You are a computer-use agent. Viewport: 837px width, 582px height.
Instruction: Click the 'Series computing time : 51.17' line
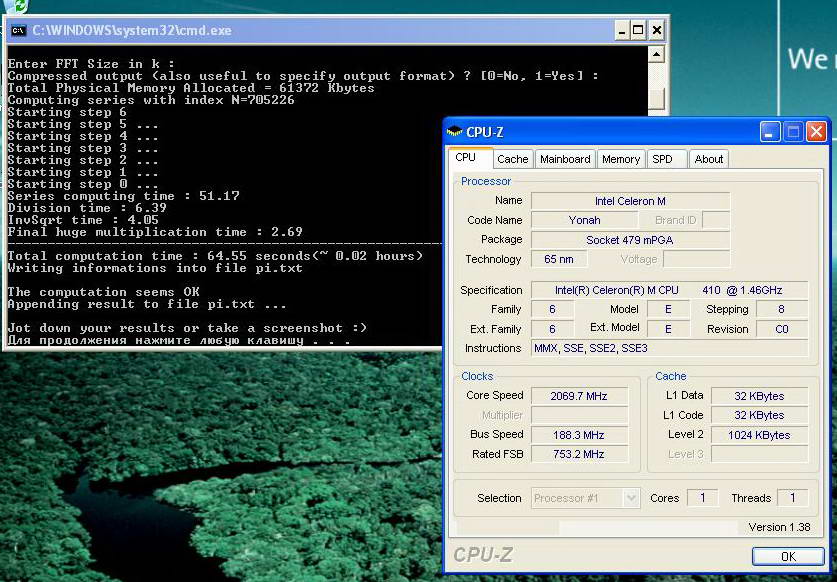pos(123,196)
